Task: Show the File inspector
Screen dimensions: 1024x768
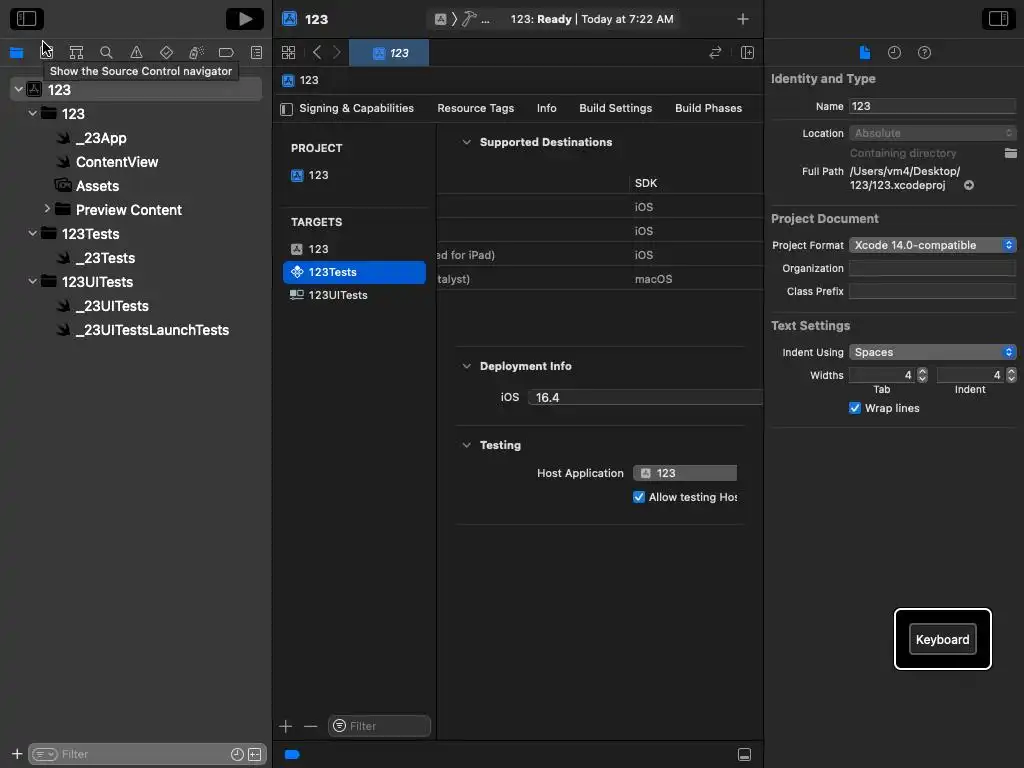Action: pos(865,52)
